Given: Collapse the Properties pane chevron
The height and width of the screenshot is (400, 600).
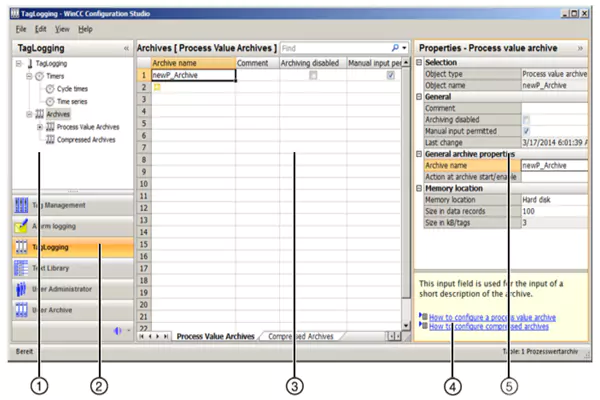Looking at the screenshot, I should pyautogui.click(x=580, y=48).
